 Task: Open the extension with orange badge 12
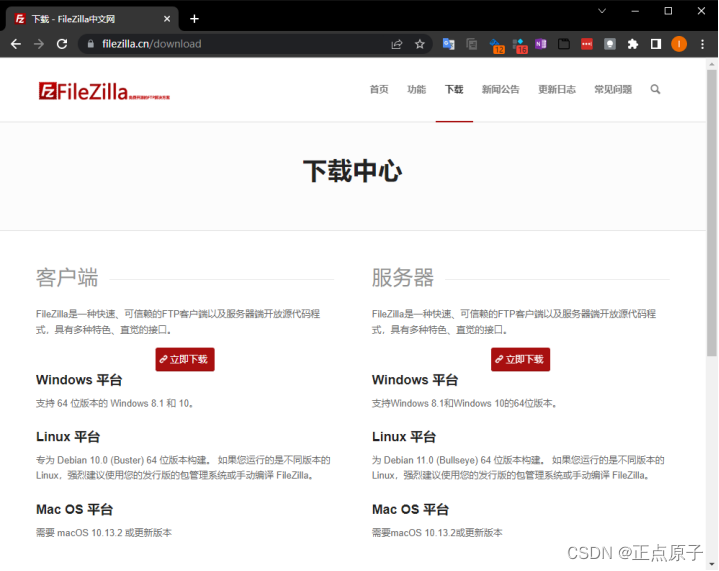click(496, 45)
